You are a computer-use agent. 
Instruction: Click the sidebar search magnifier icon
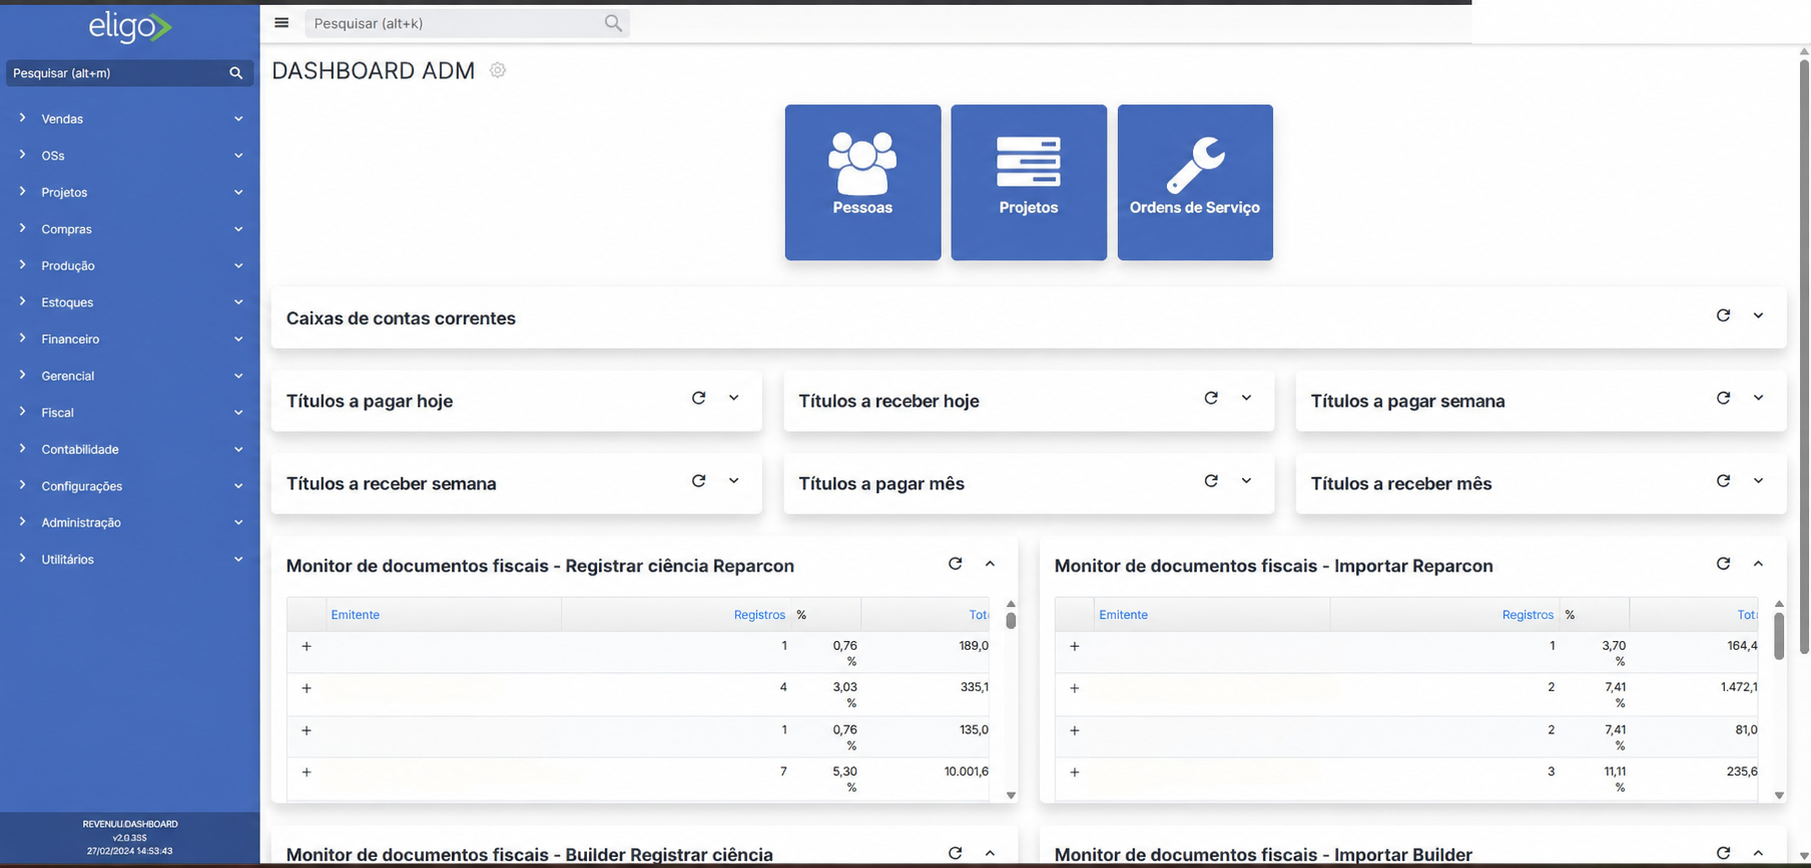(x=236, y=73)
